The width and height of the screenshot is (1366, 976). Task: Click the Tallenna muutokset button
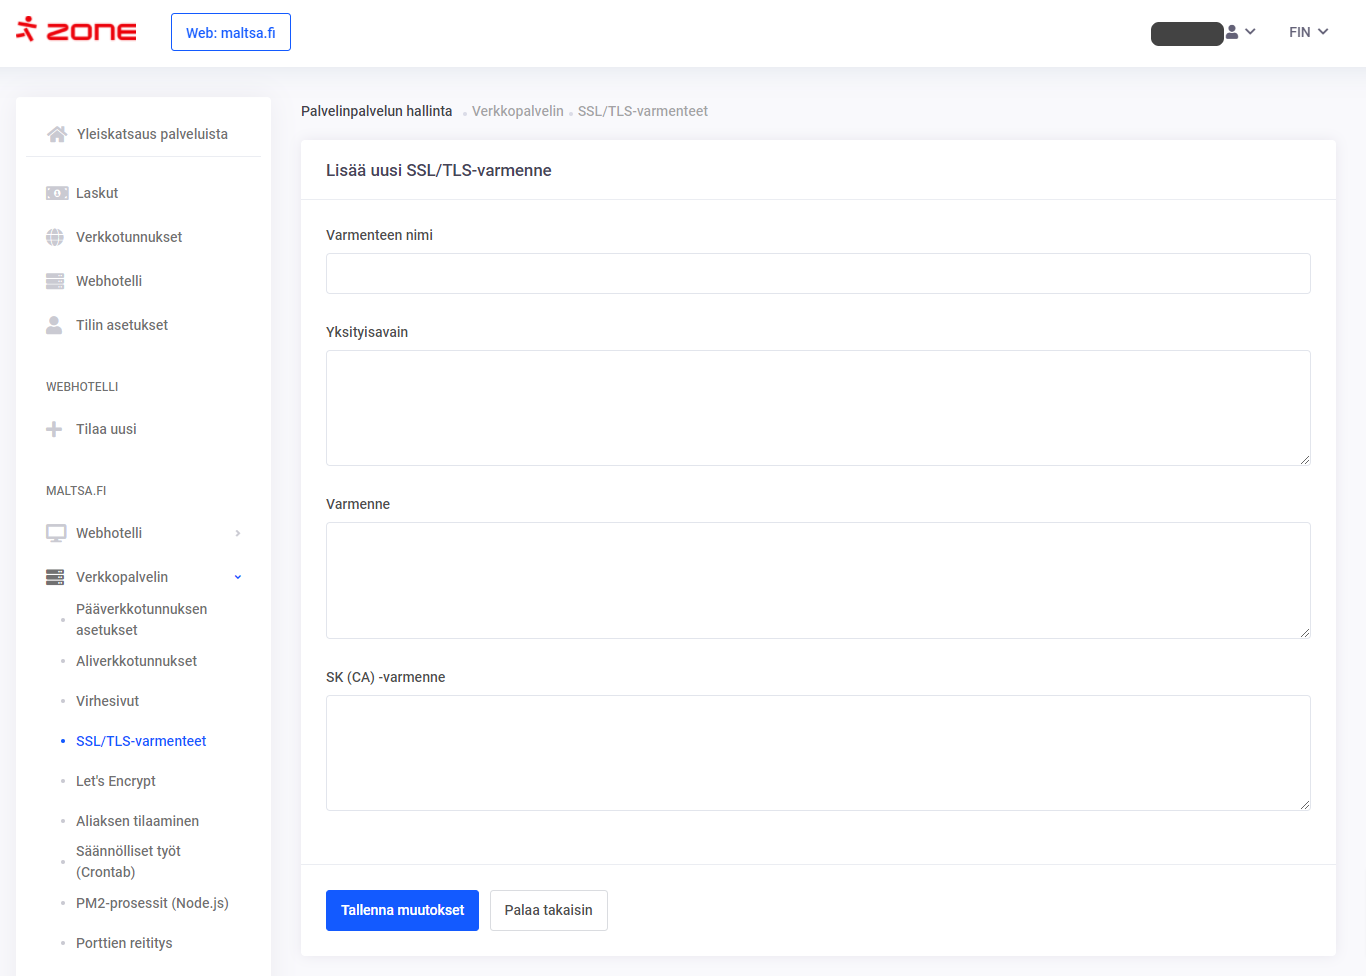(x=402, y=910)
